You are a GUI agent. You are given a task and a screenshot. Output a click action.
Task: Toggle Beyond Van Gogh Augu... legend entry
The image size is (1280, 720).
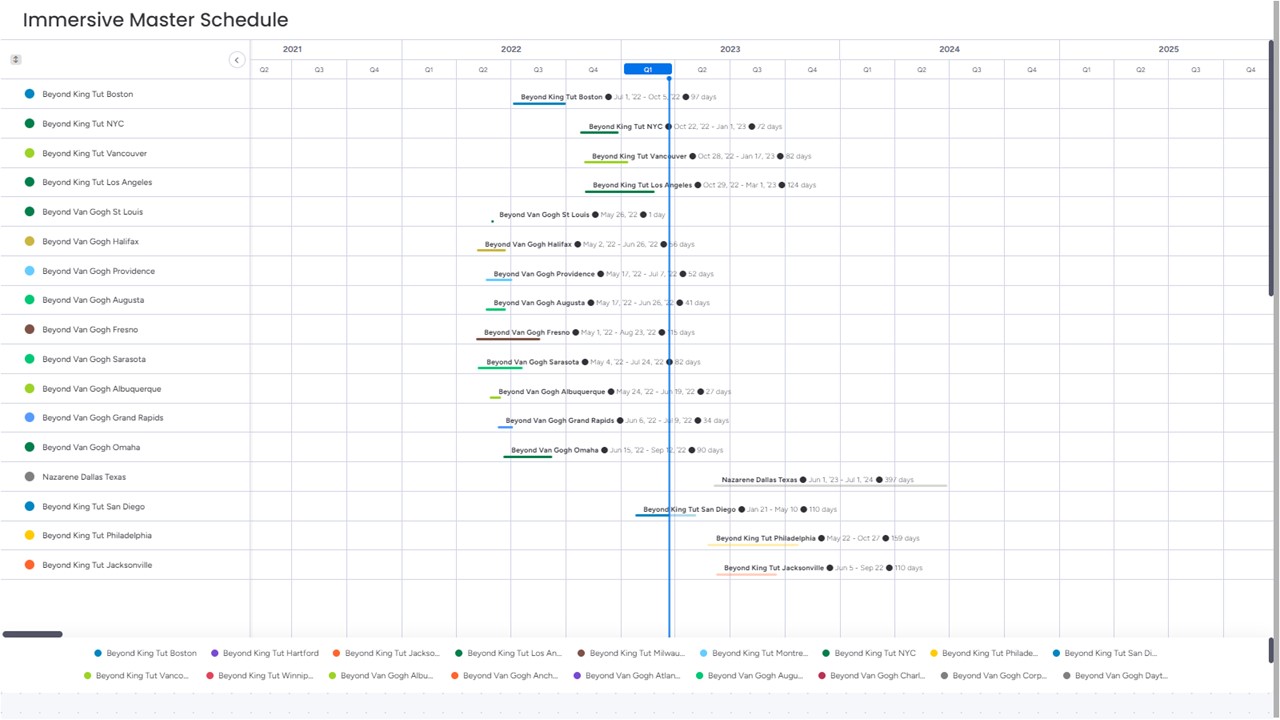coord(749,676)
